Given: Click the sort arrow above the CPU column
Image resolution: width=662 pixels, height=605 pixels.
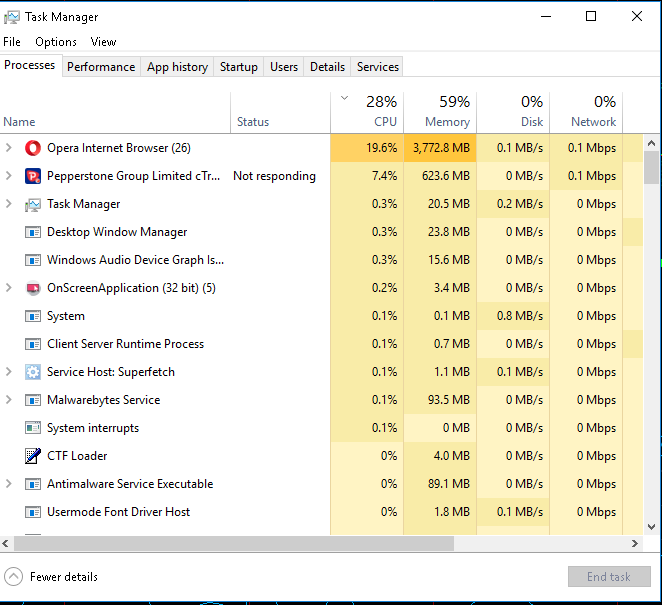Looking at the screenshot, I should click(x=345, y=98).
